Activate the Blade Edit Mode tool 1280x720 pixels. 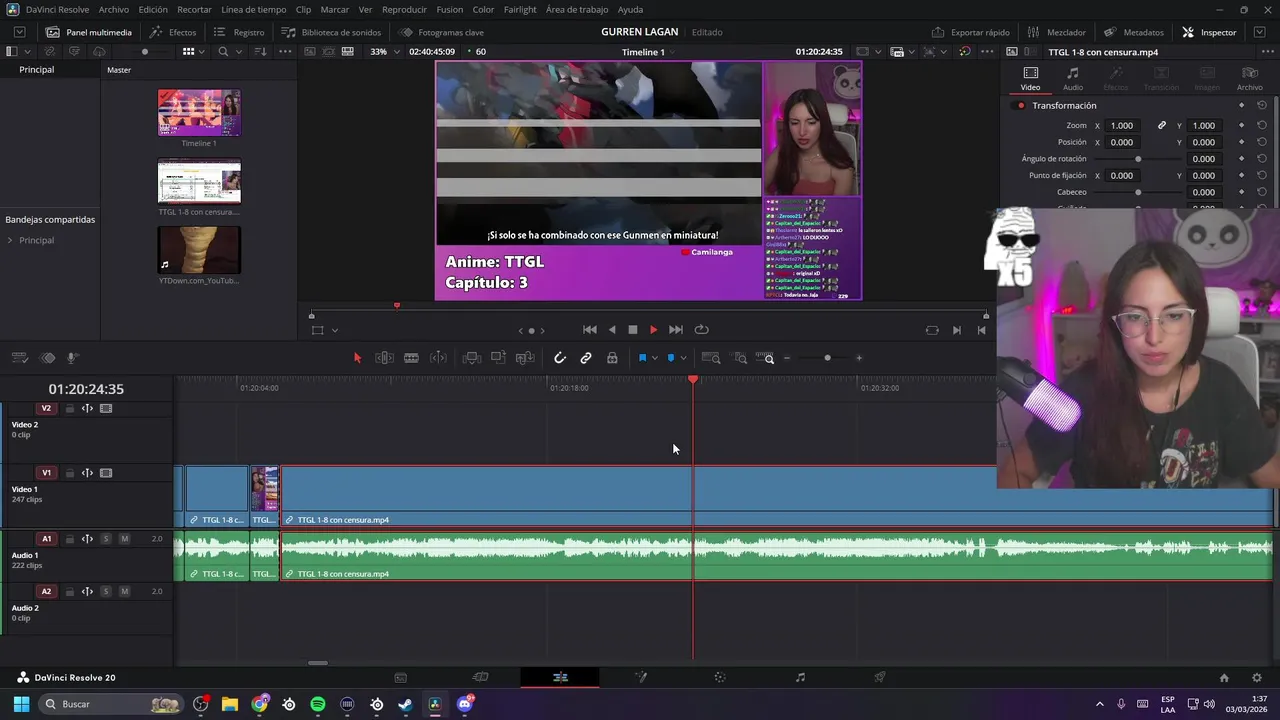tap(411, 358)
